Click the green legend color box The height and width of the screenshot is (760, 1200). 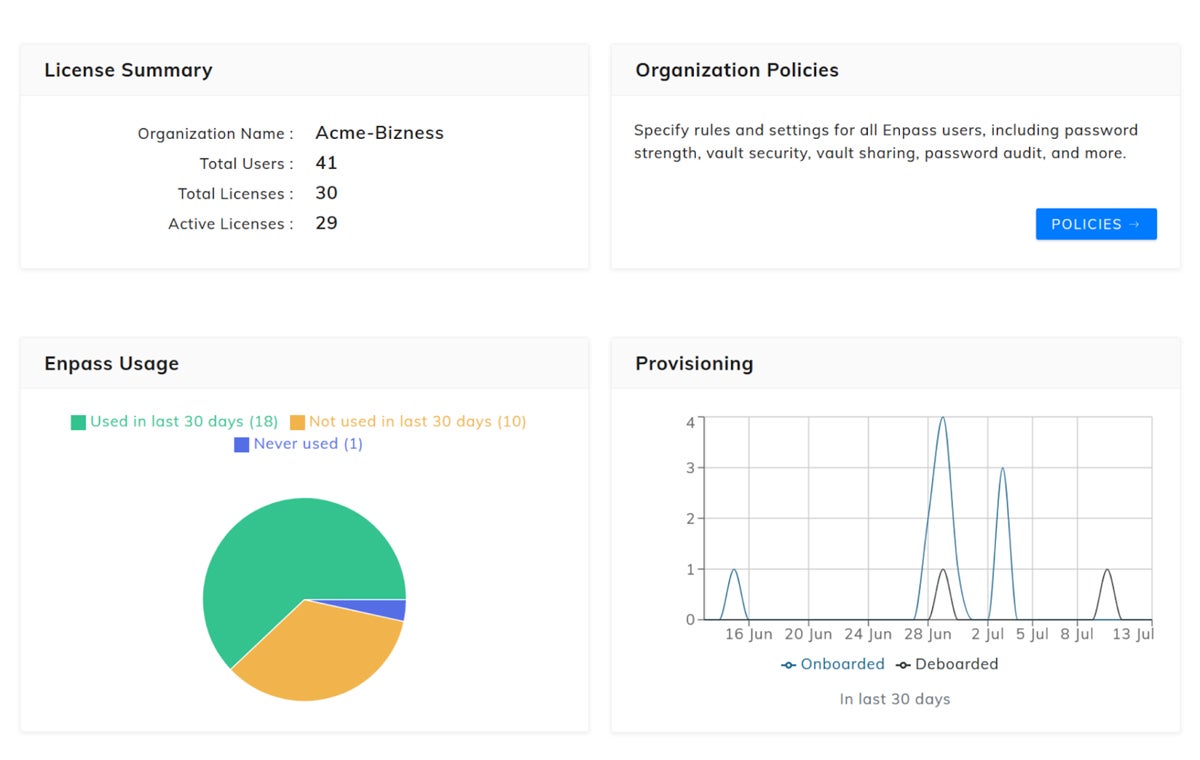pyautogui.click(x=78, y=422)
